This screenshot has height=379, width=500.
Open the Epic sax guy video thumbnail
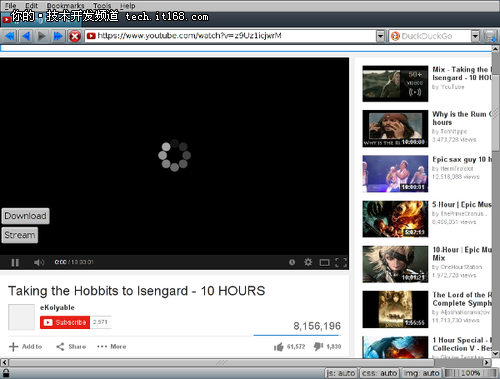[x=395, y=174]
